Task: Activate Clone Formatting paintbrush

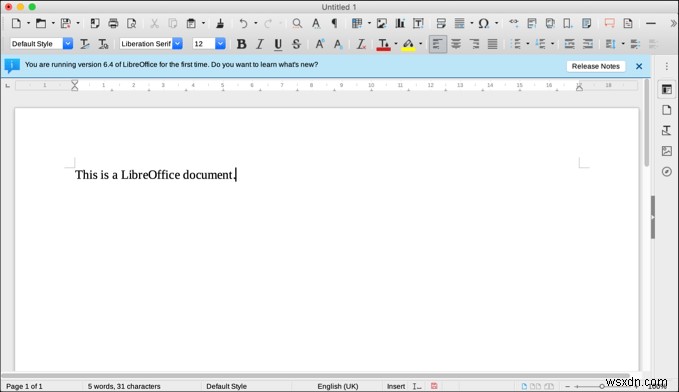Action: (220, 23)
